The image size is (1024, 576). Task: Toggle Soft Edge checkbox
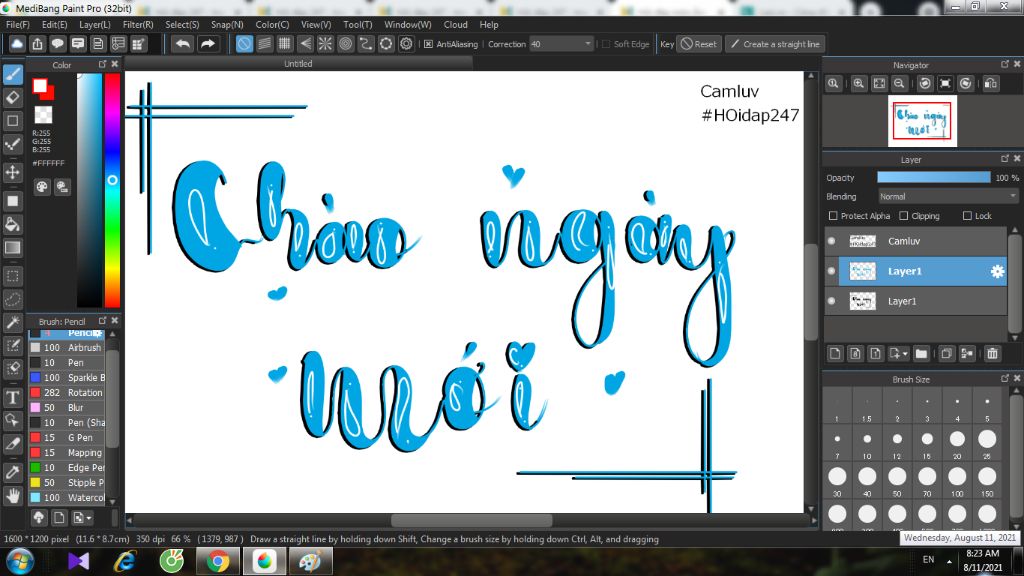pyautogui.click(x=606, y=44)
